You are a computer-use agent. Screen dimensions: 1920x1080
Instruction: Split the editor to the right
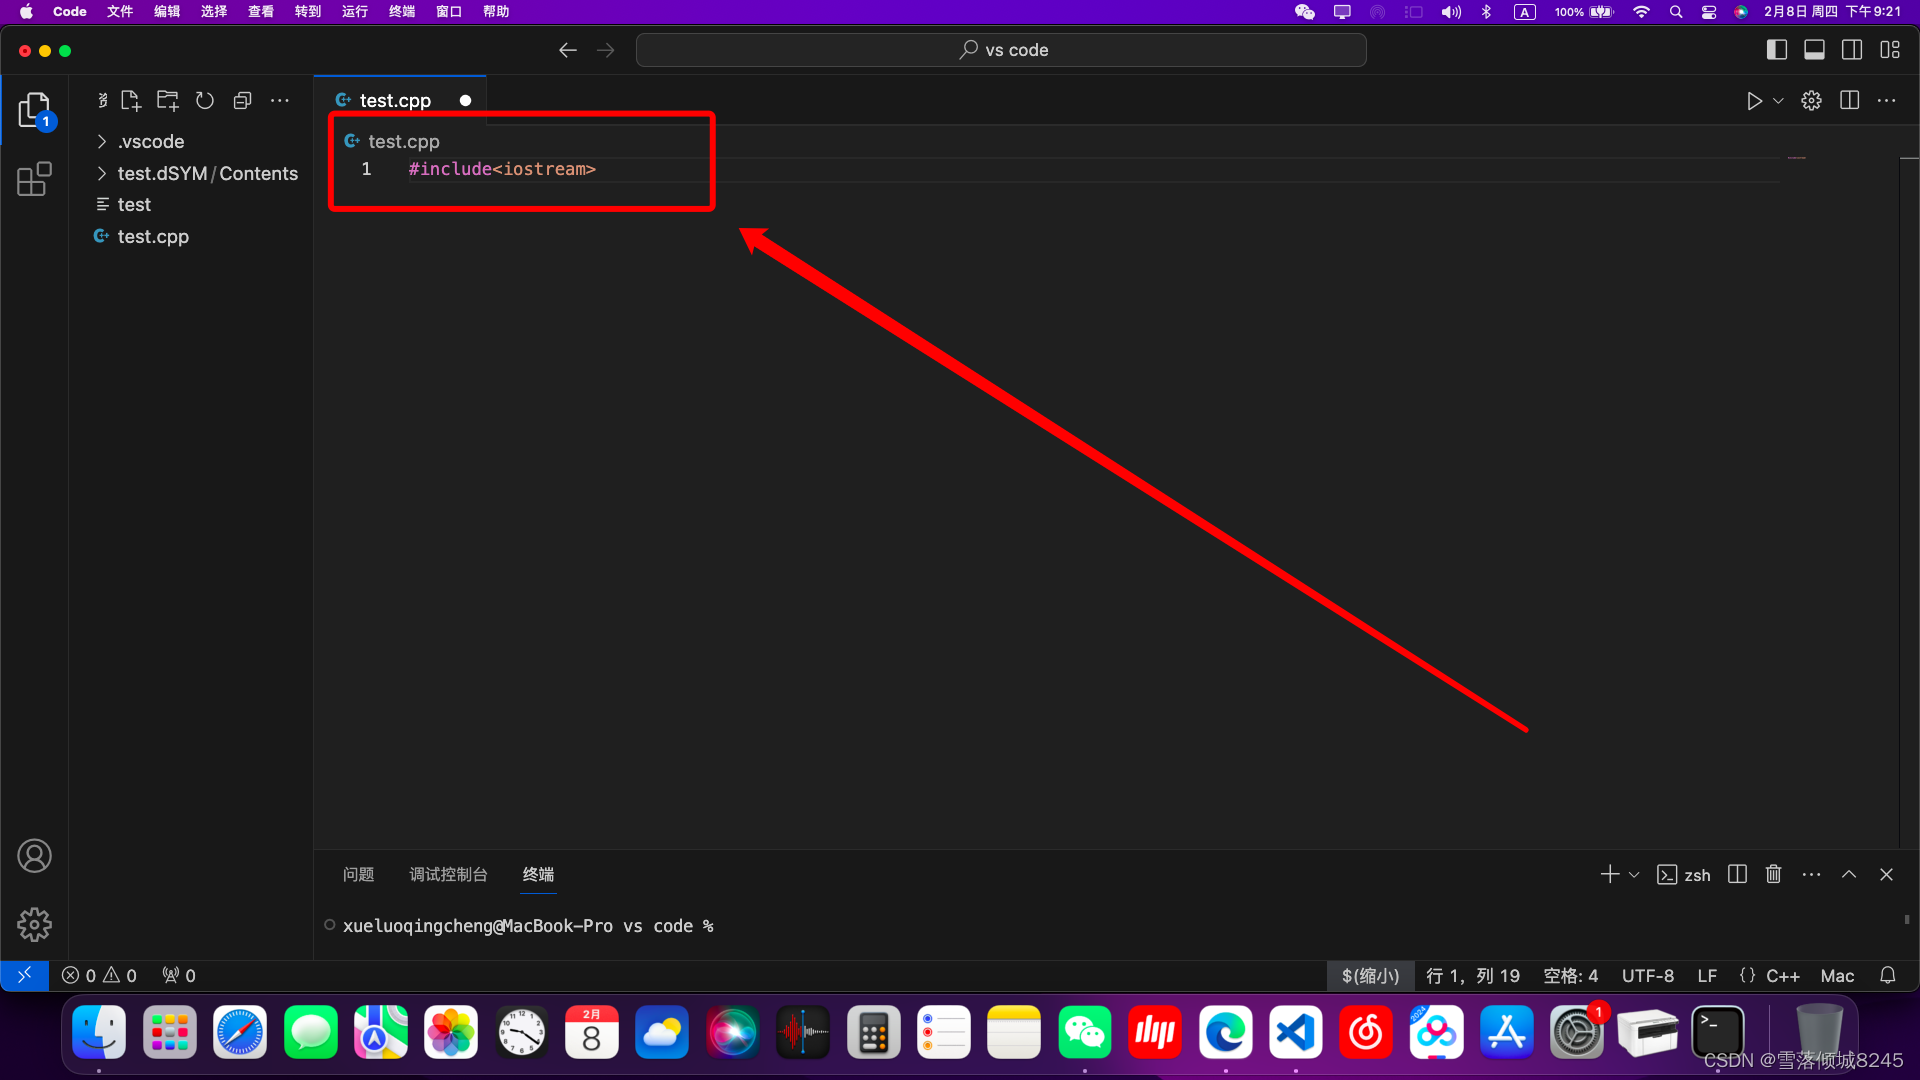(1849, 101)
